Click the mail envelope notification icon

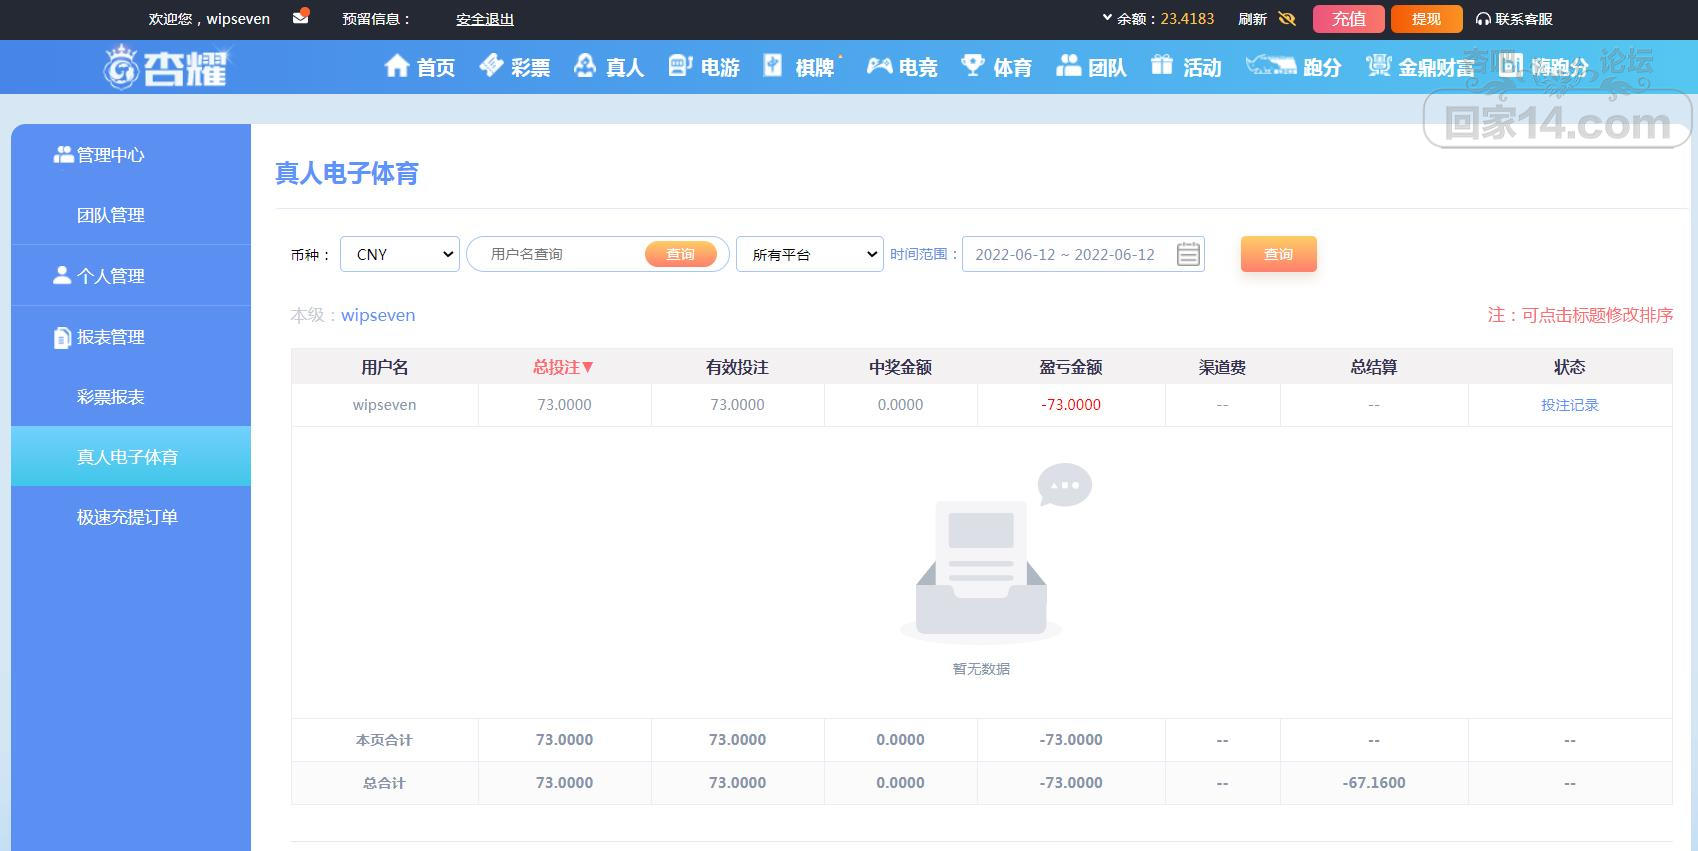[x=300, y=17]
